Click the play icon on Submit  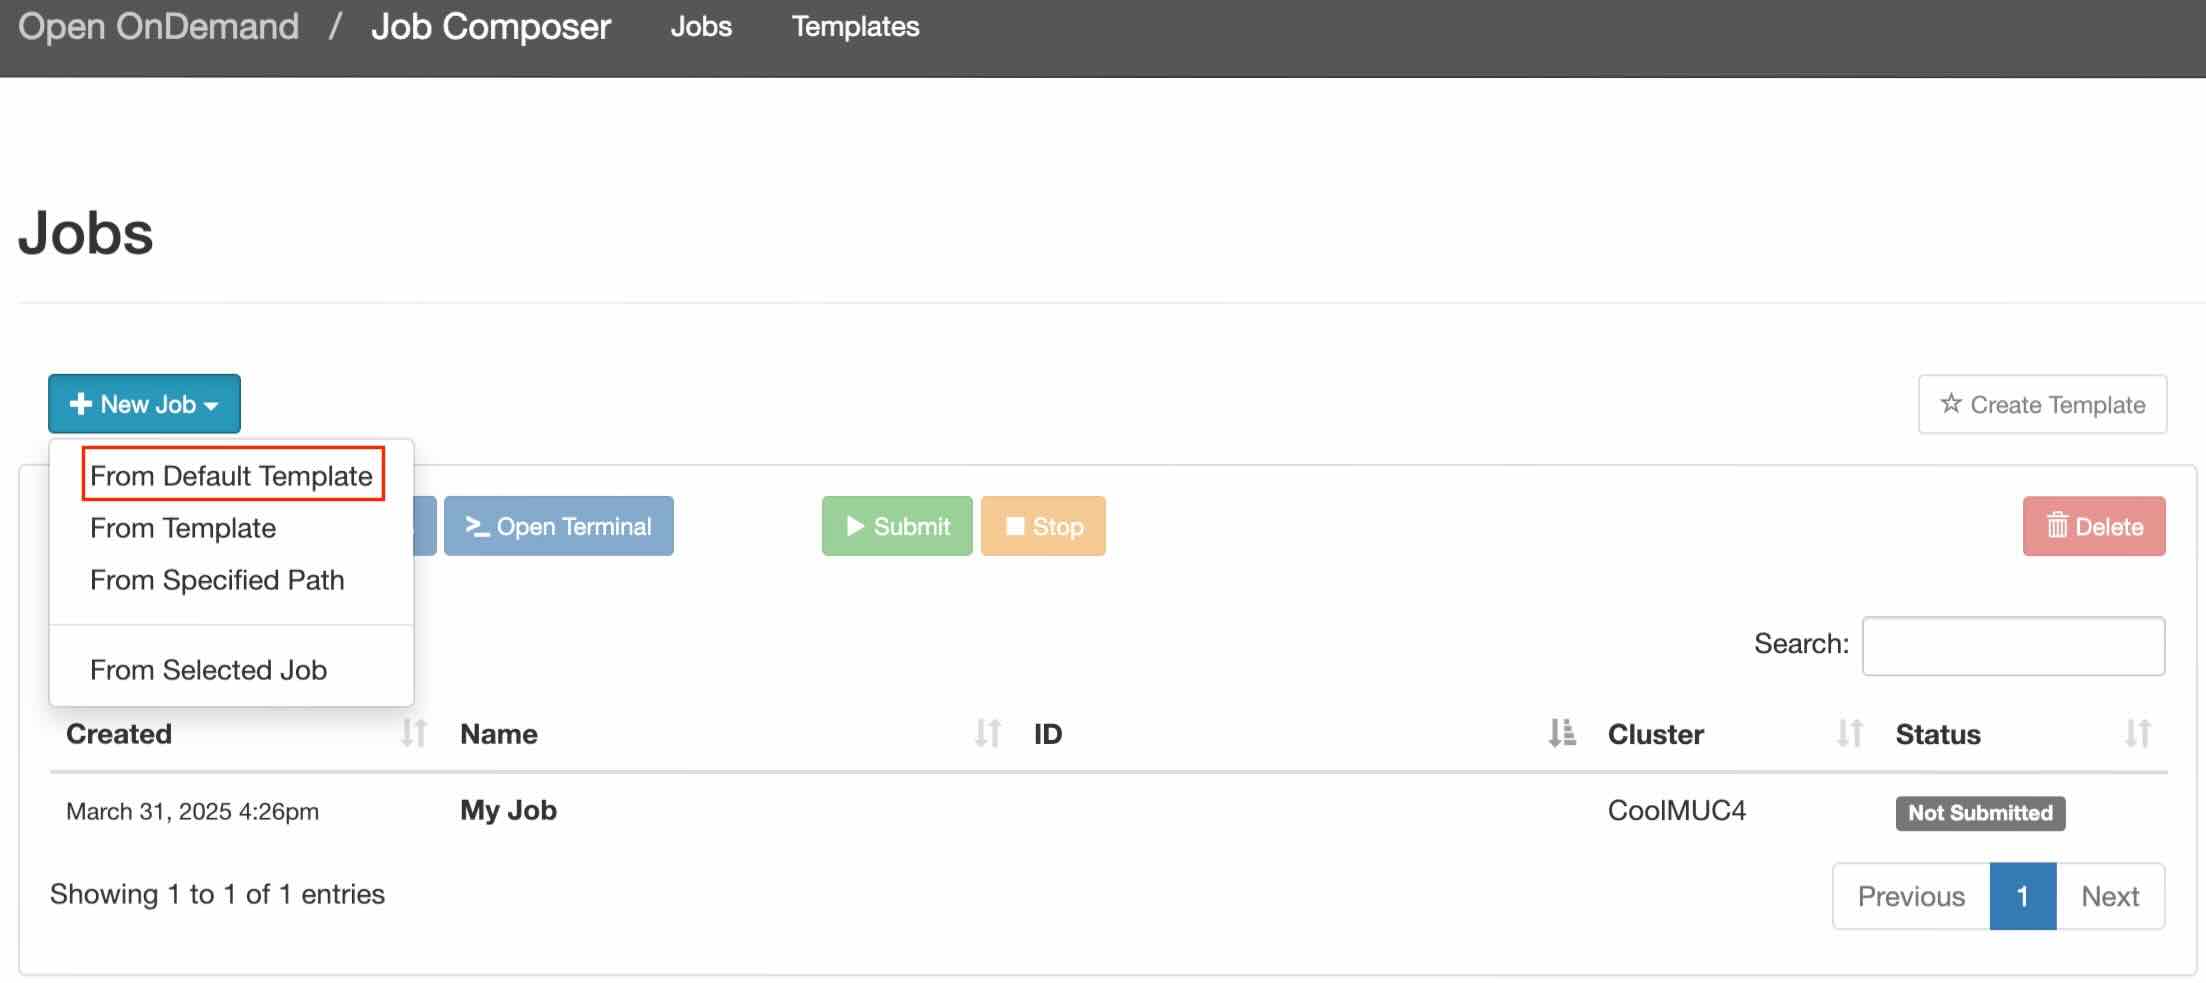pos(855,526)
